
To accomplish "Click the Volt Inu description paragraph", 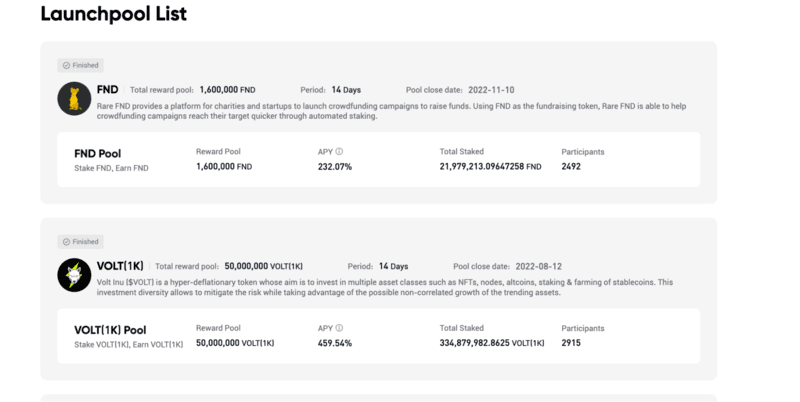I will 385,287.
